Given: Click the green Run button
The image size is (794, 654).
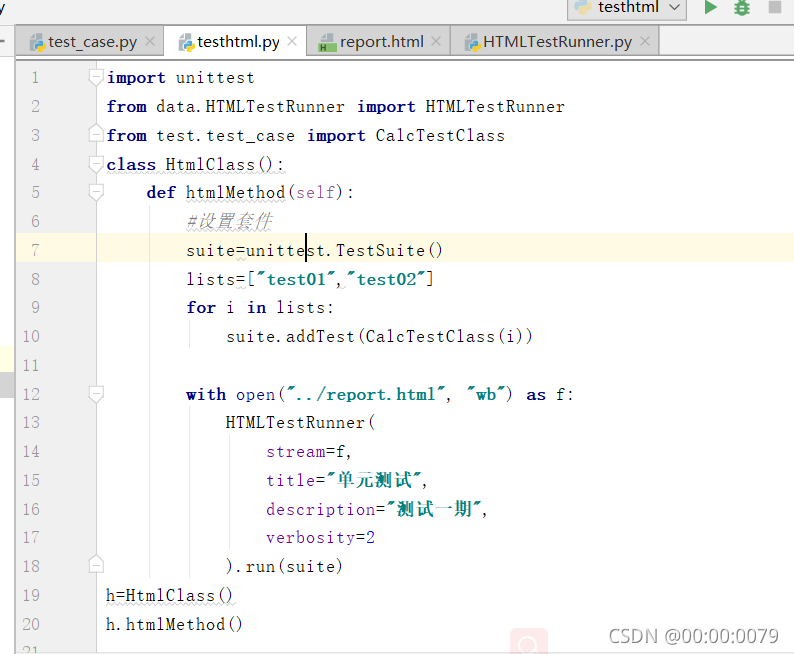Looking at the screenshot, I should coord(711,7).
